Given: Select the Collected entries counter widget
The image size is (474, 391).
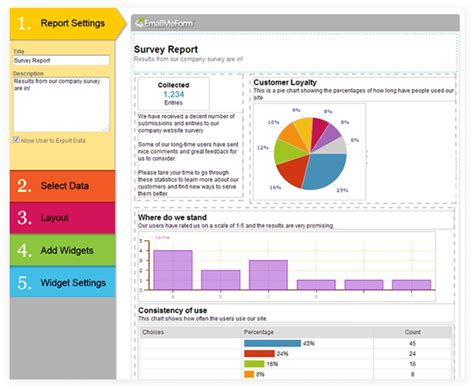Looking at the screenshot, I should [174, 94].
